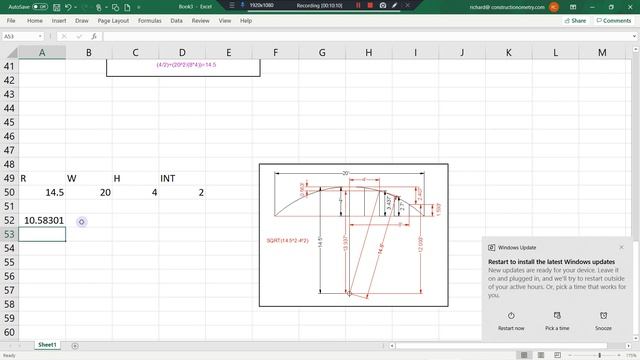Open the Help tab
Screen dimensions: 640x360
(246, 20)
